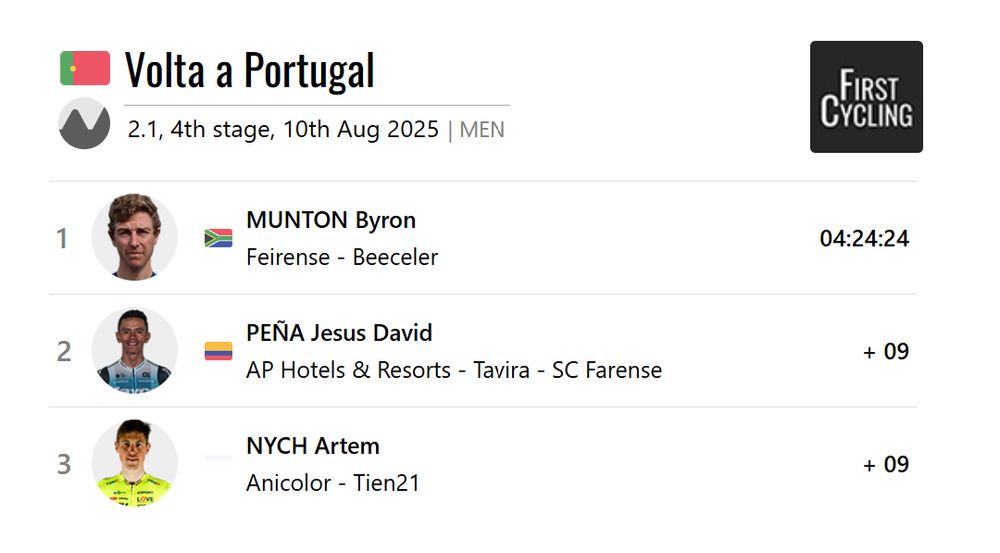
Task: Click the Colombia flag beside Peña
Action: (x=218, y=351)
